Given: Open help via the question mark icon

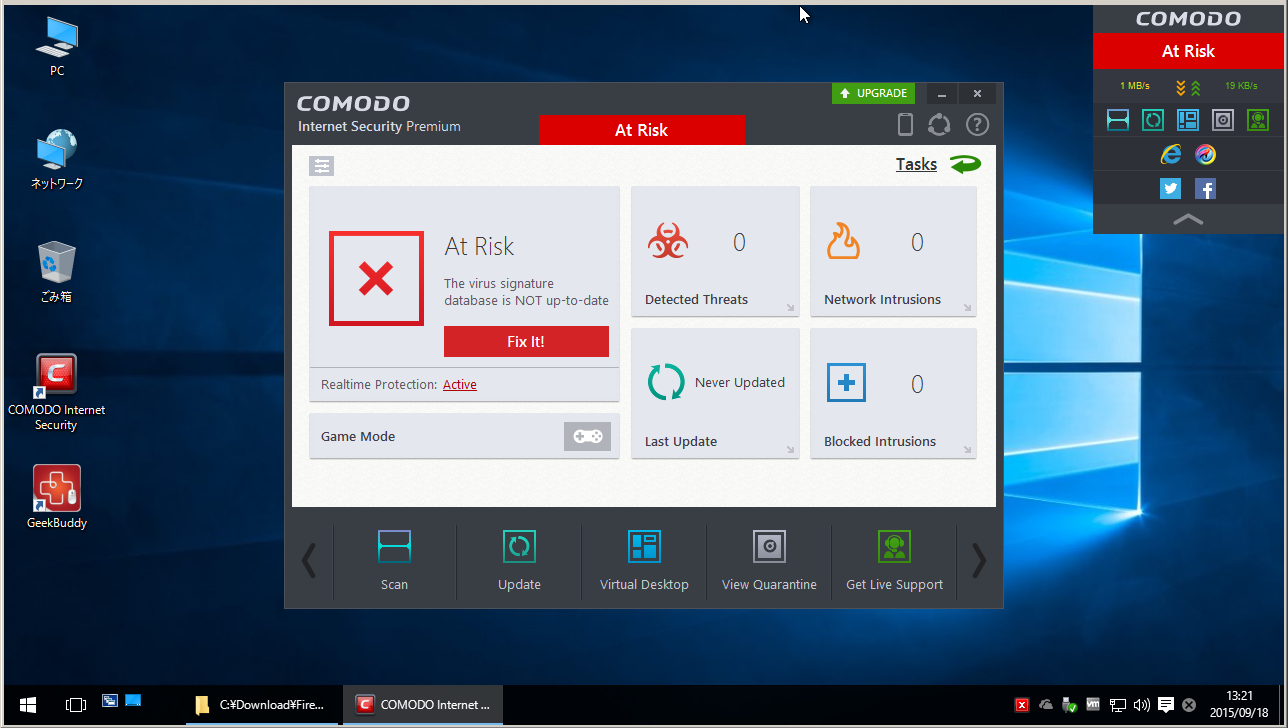Looking at the screenshot, I should pos(977,124).
